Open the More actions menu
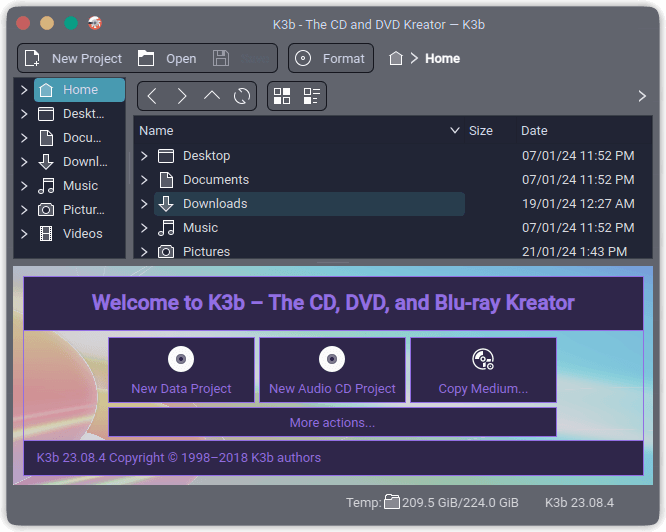Screen dimensions: 666x532 coord(332,422)
